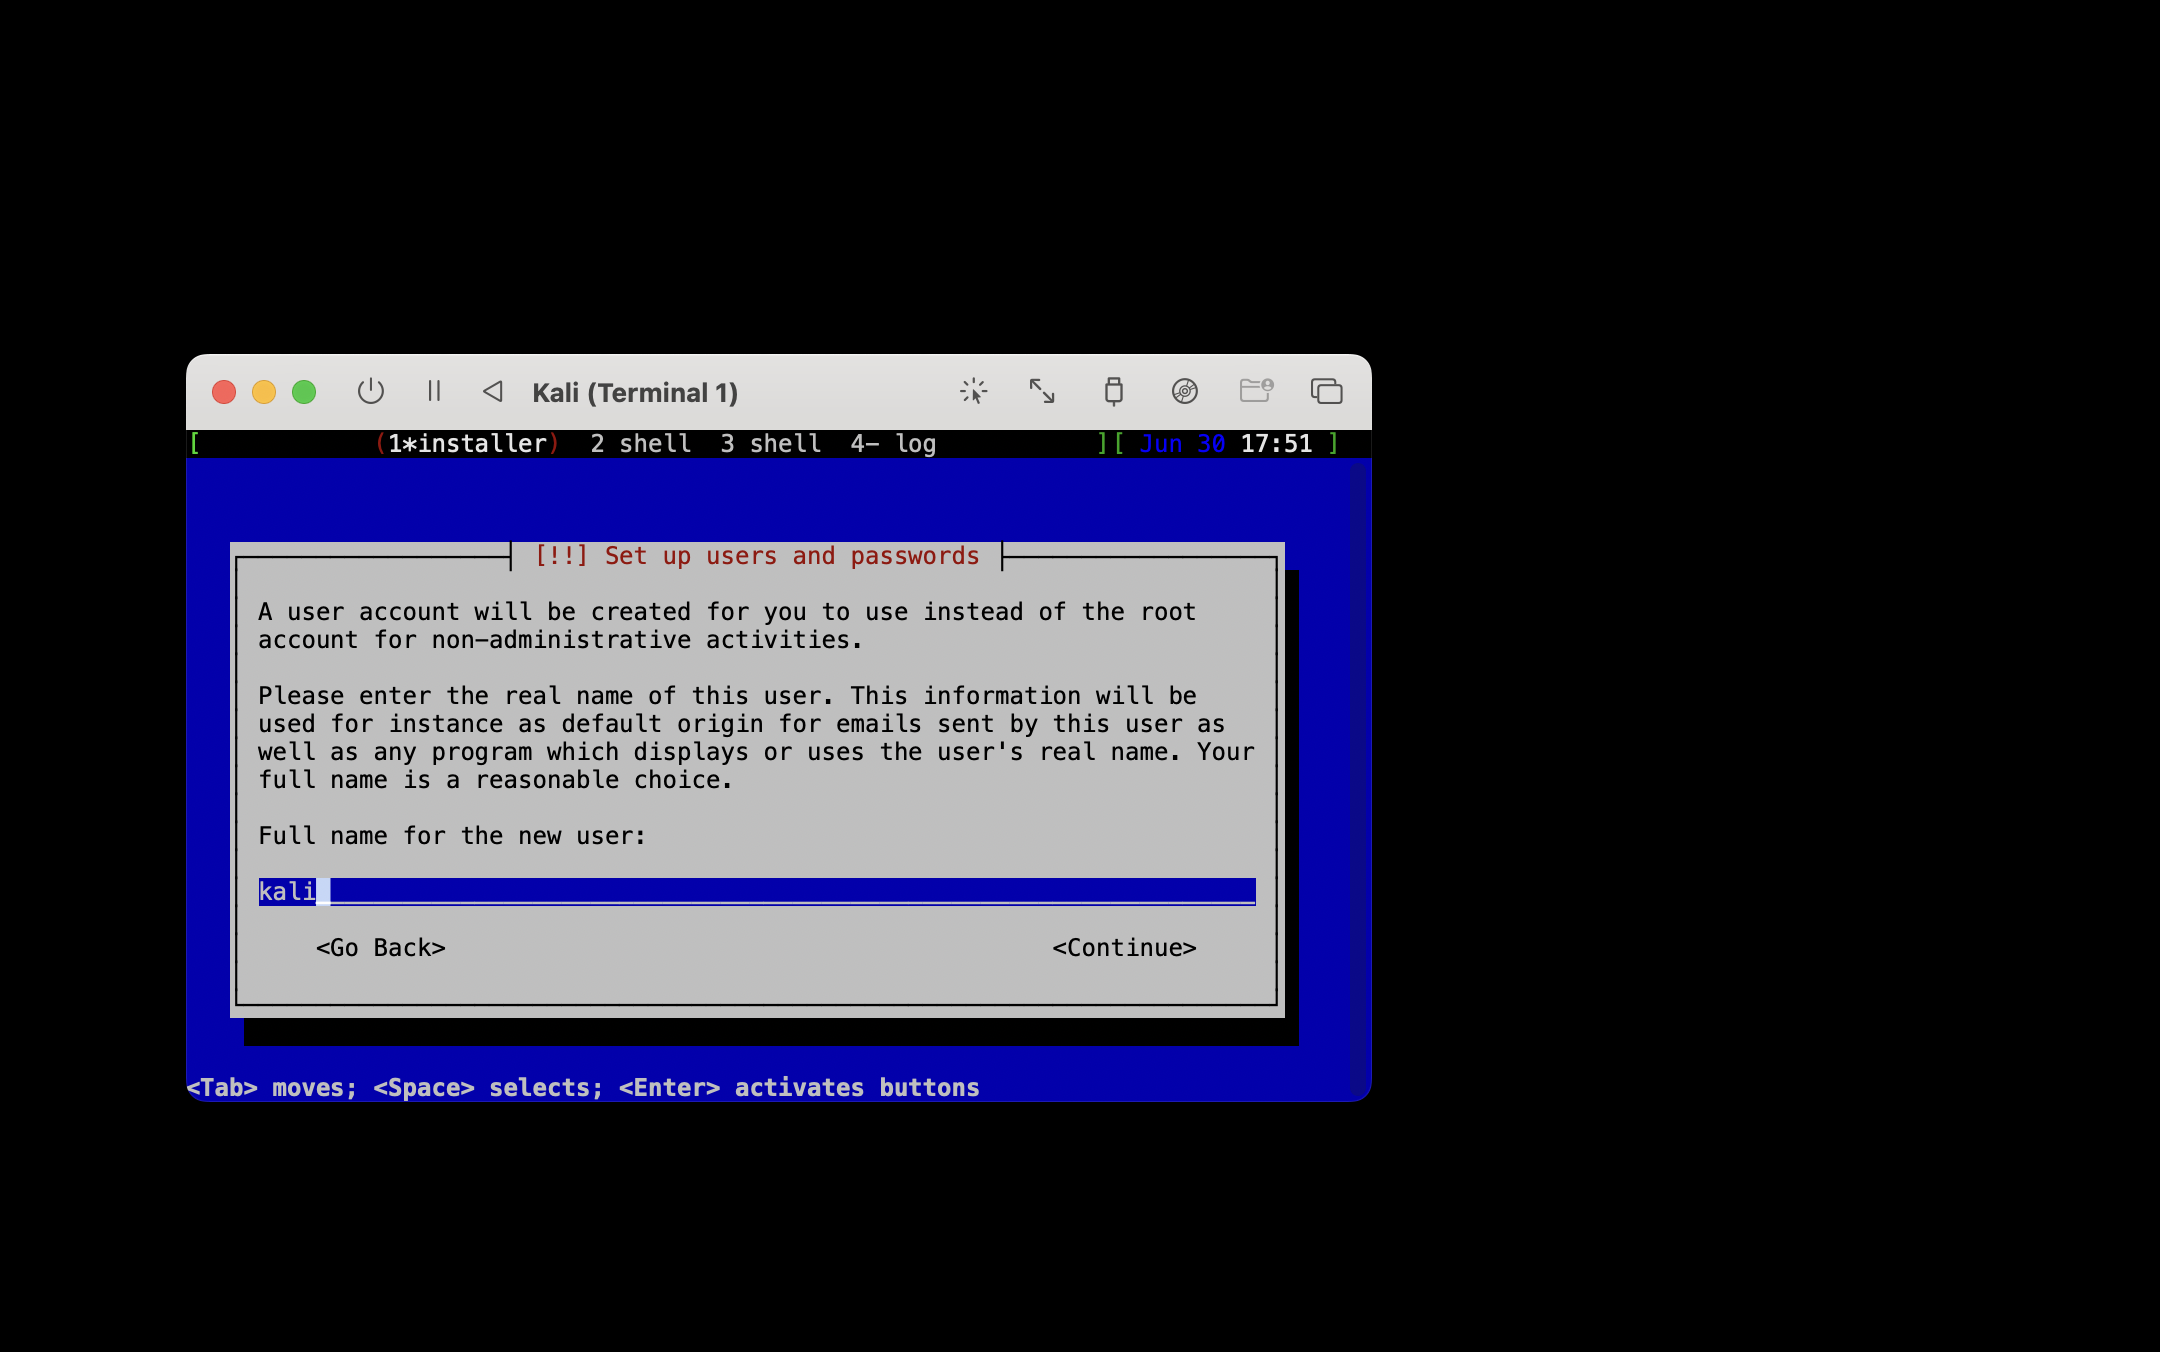Click the resize display arrows icon
2160x1352 pixels.
(1042, 391)
